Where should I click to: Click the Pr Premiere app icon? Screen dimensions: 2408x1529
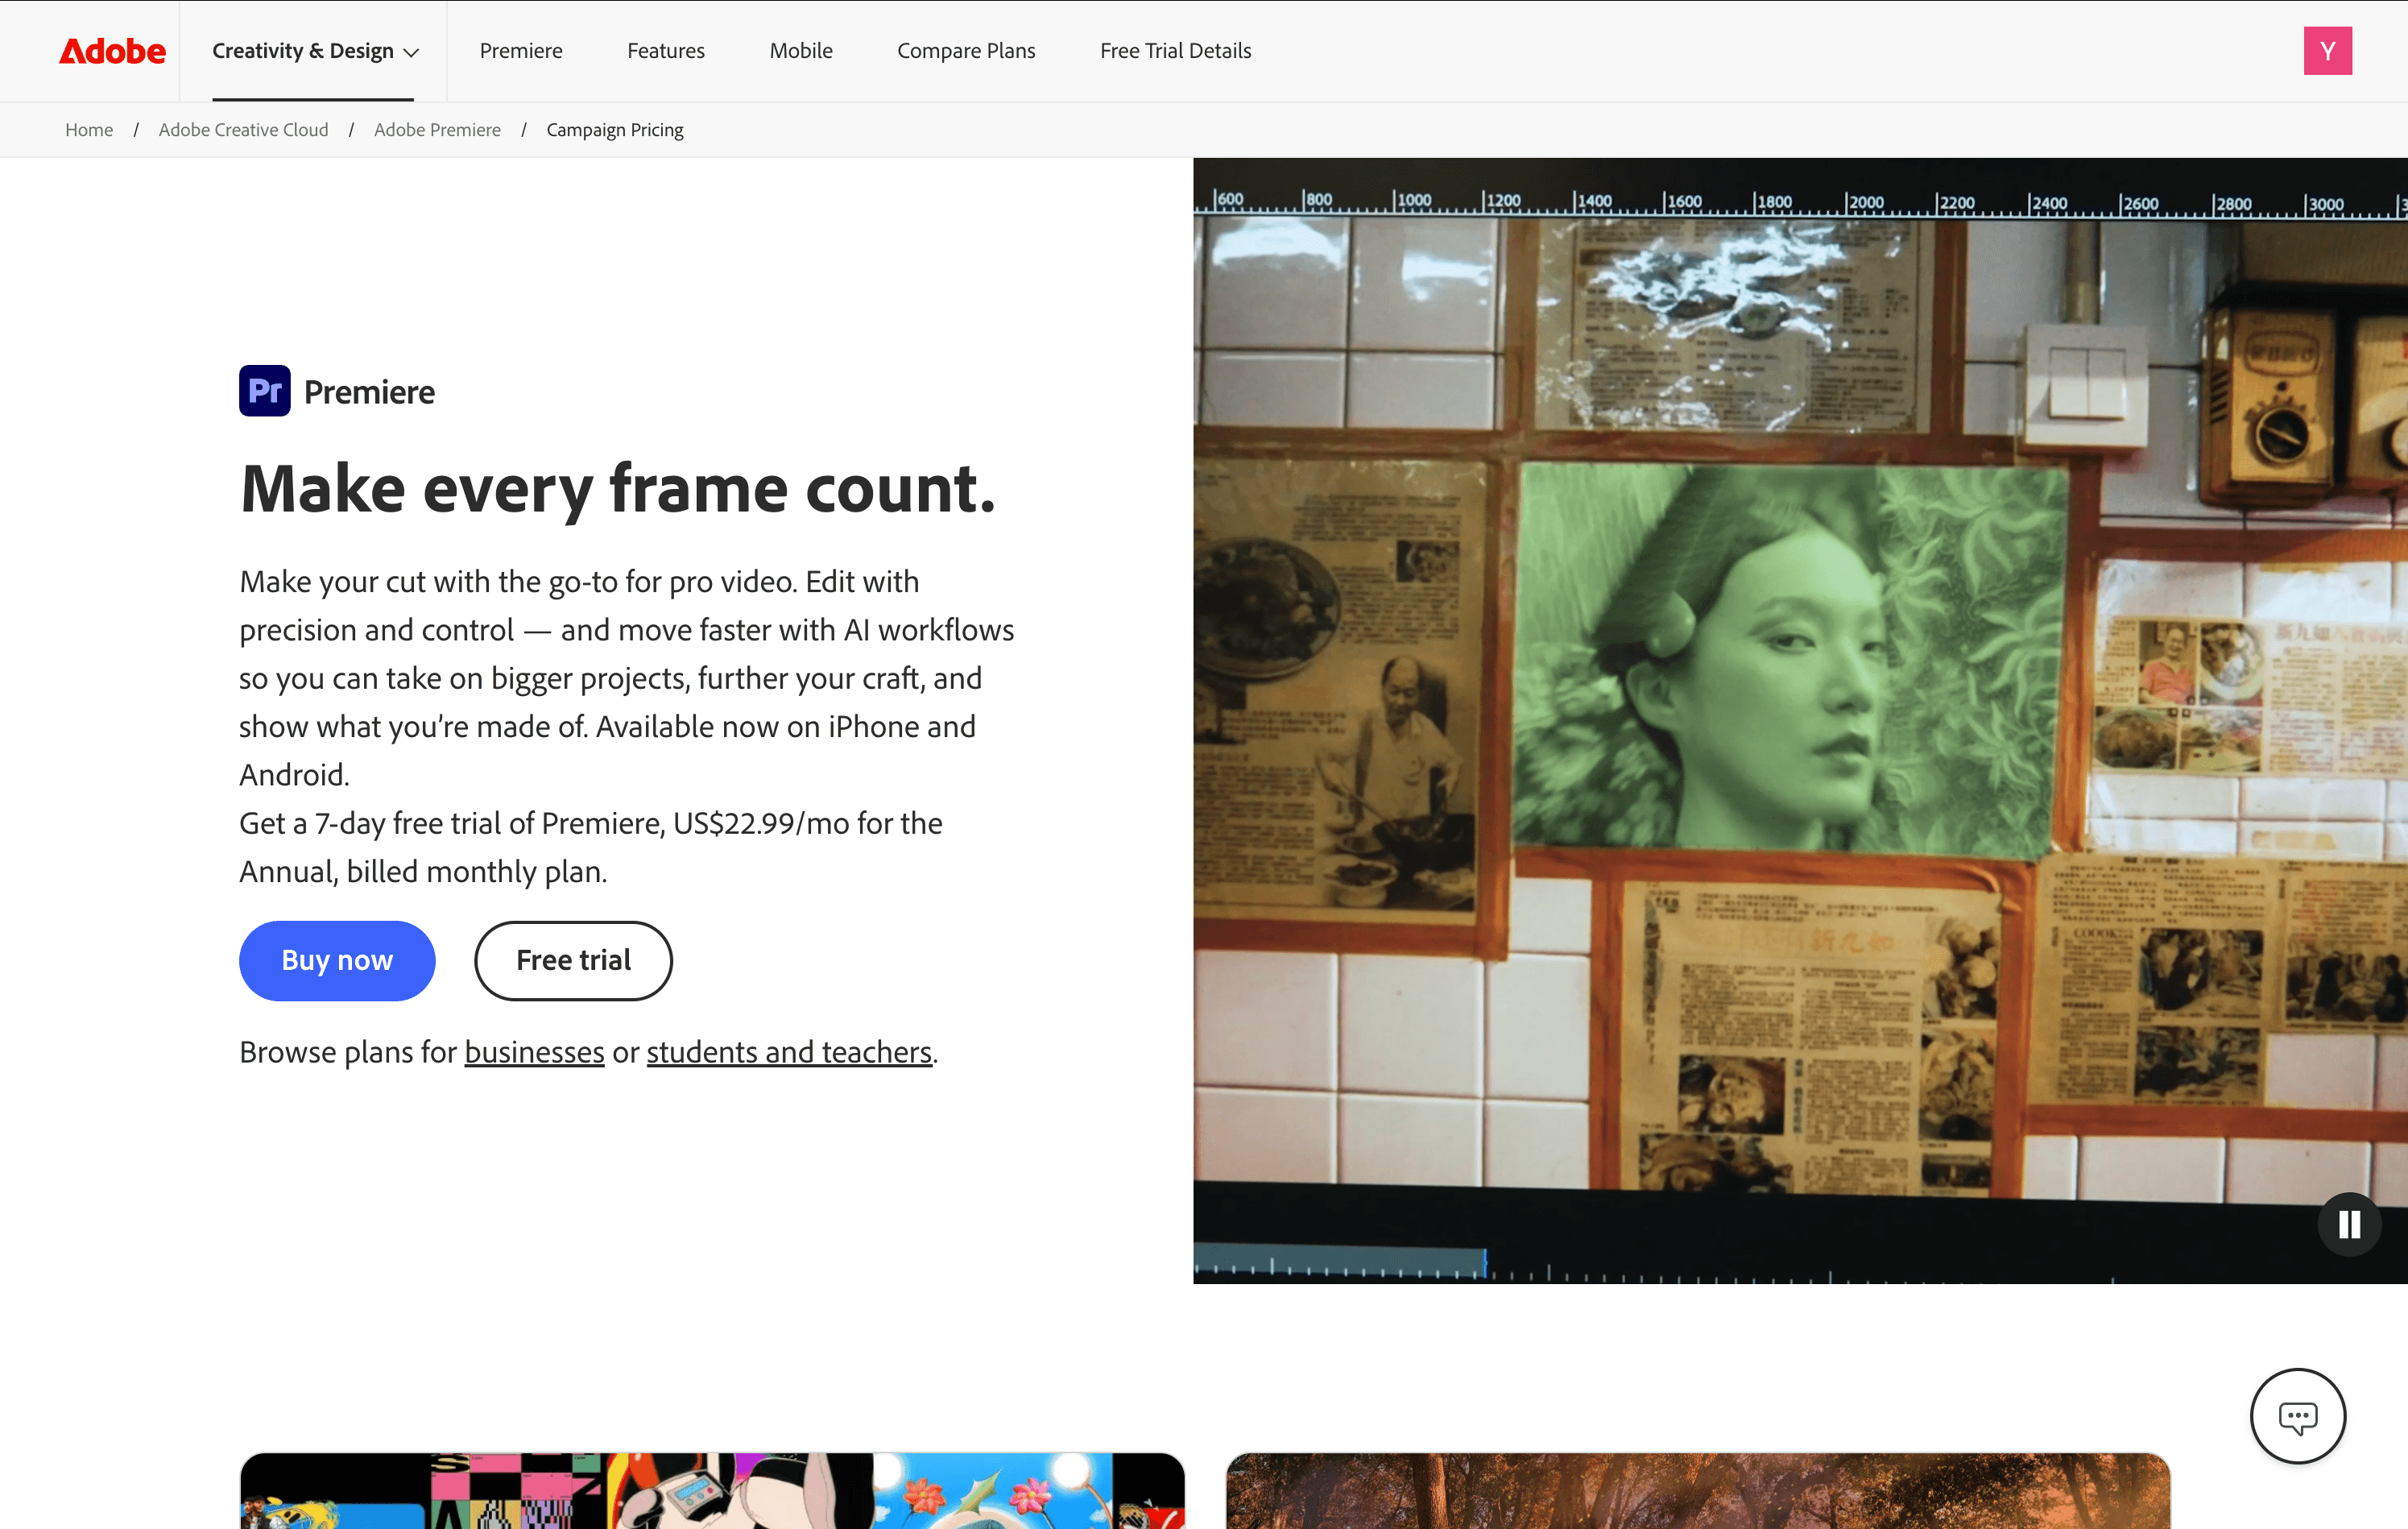pos(265,391)
